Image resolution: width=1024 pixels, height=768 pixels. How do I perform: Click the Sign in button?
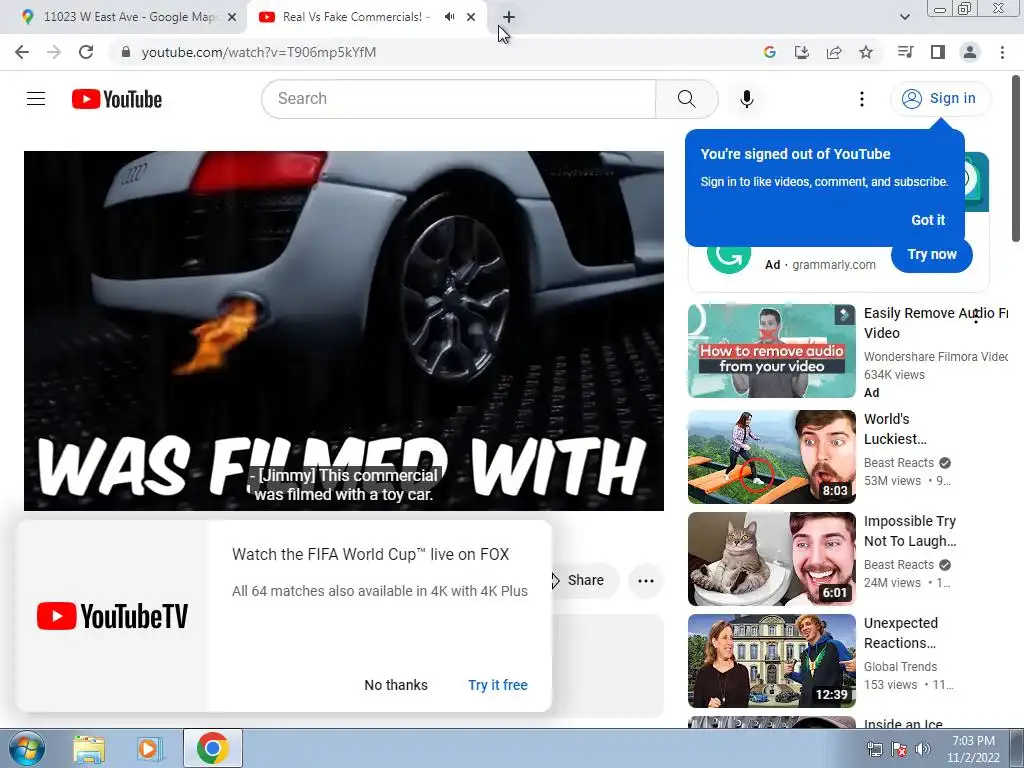tap(940, 99)
